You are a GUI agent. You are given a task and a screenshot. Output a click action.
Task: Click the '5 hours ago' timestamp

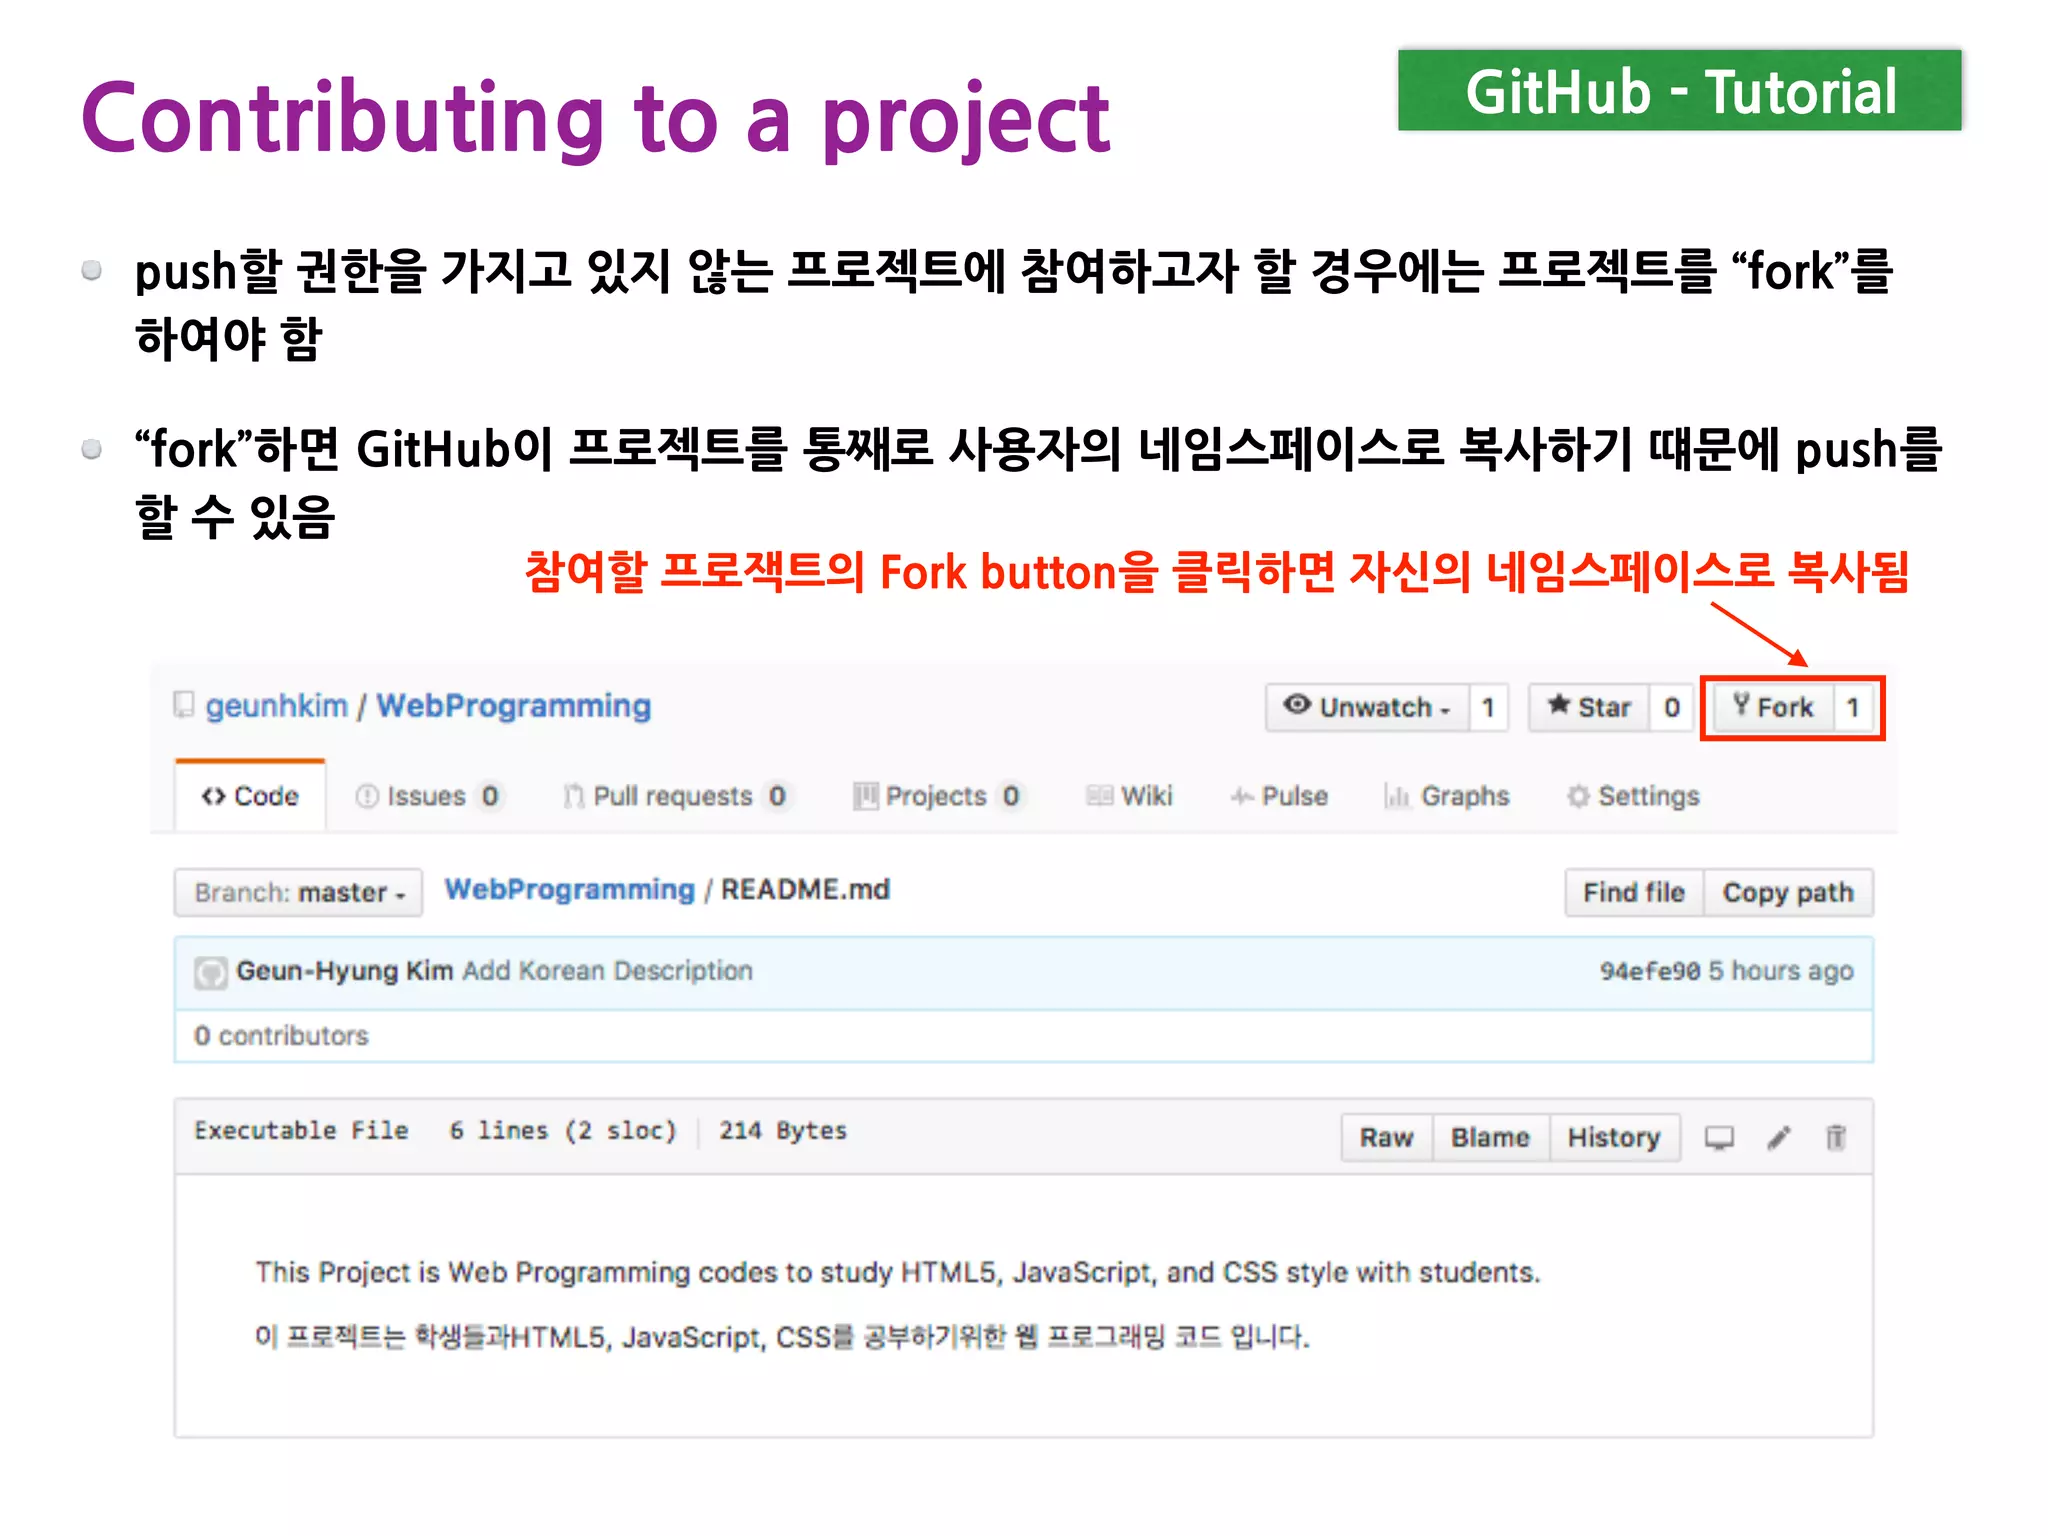pyautogui.click(x=1781, y=971)
